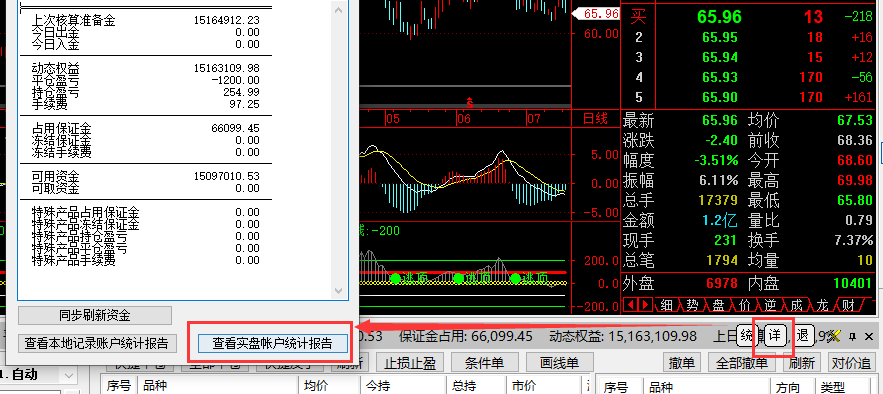This screenshot has height=394, width=883.
Task: Click the 外盘 value 6978
Action: click(x=722, y=283)
